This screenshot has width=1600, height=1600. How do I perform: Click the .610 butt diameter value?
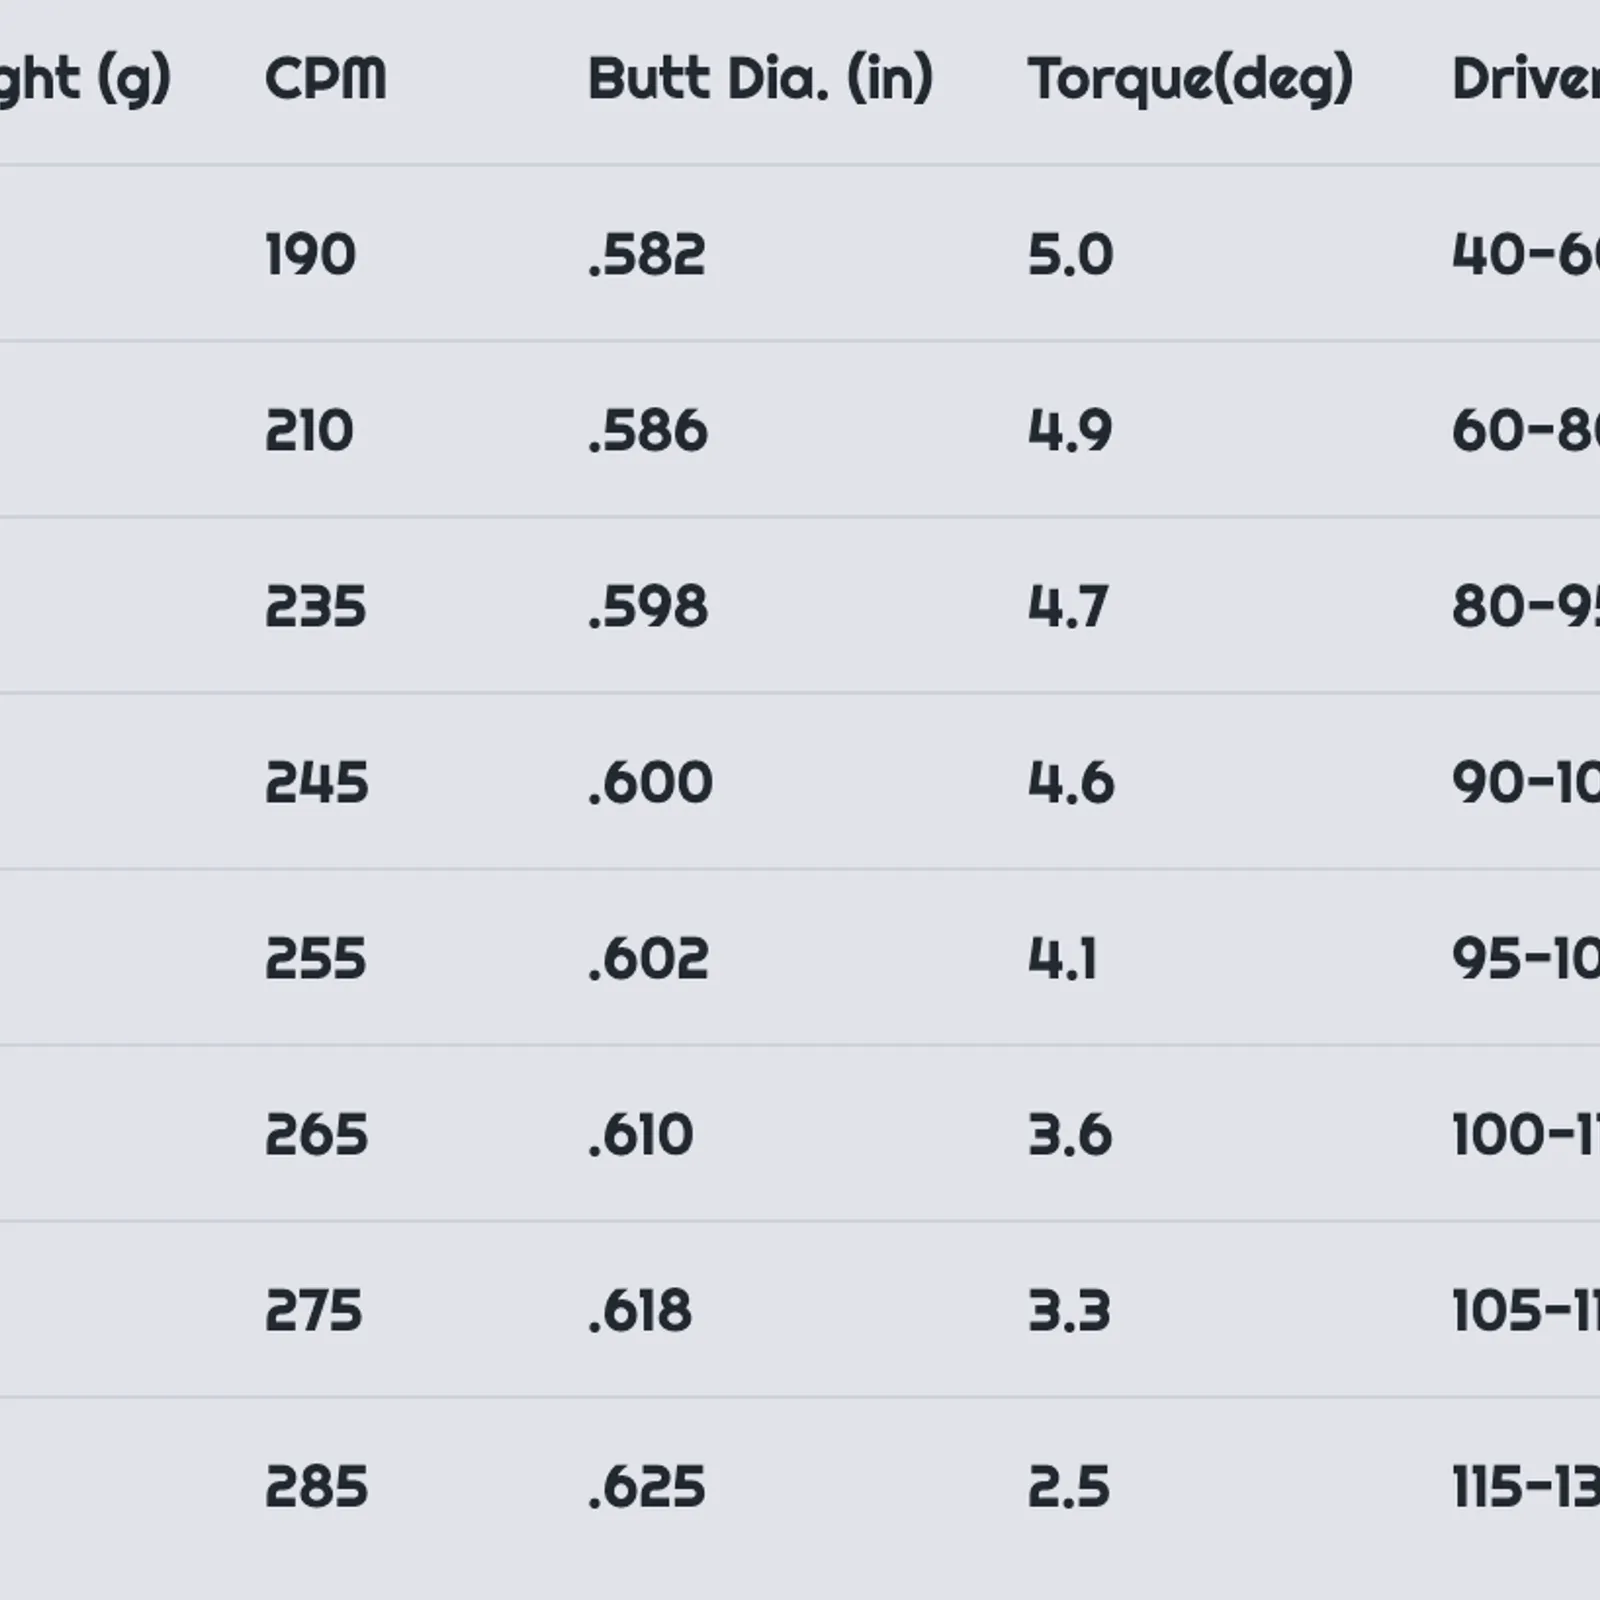click(640, 1135)
